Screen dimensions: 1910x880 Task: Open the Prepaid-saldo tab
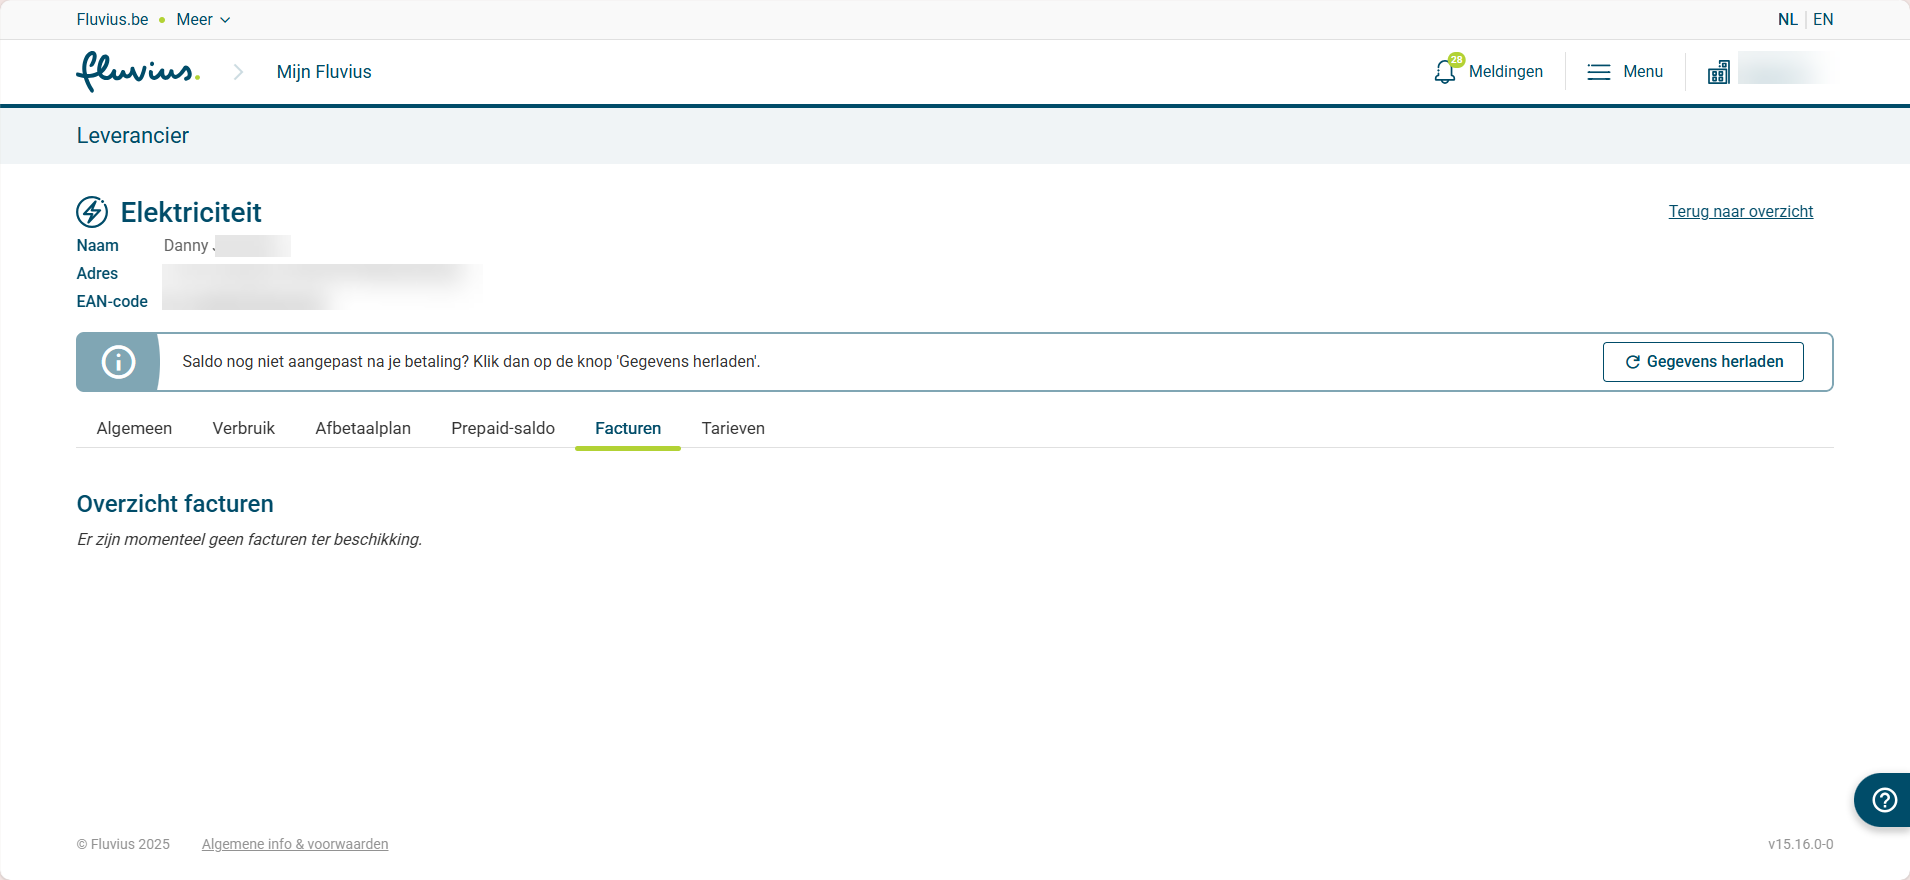pos(503,428)
